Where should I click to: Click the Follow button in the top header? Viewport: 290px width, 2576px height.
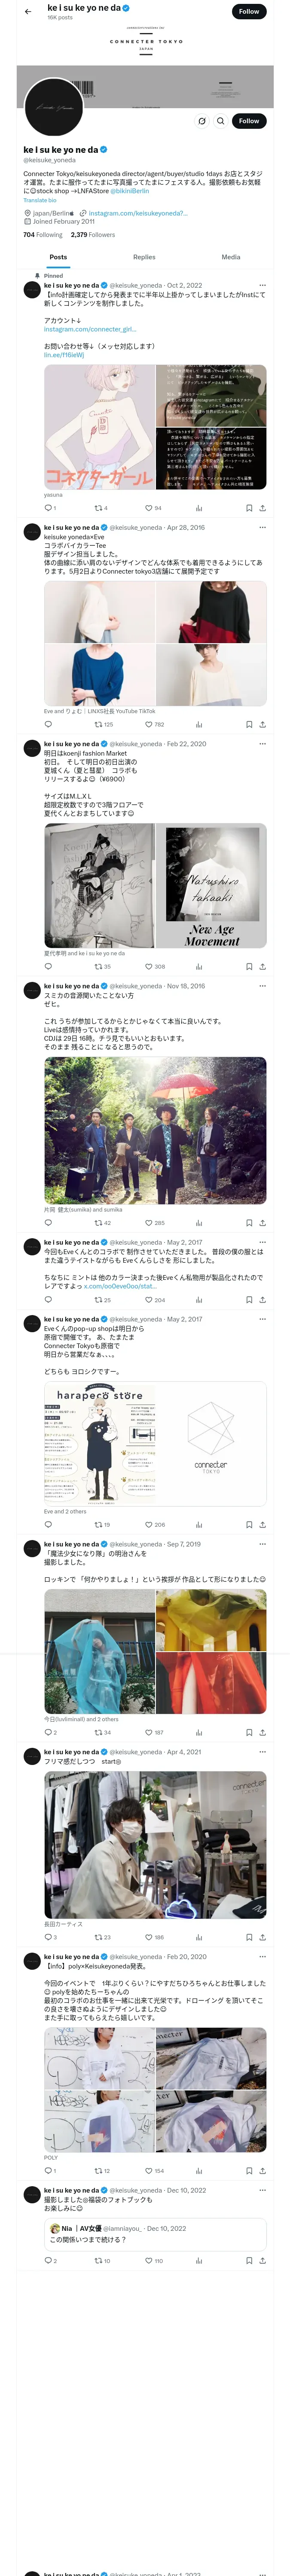click(249, 12)
